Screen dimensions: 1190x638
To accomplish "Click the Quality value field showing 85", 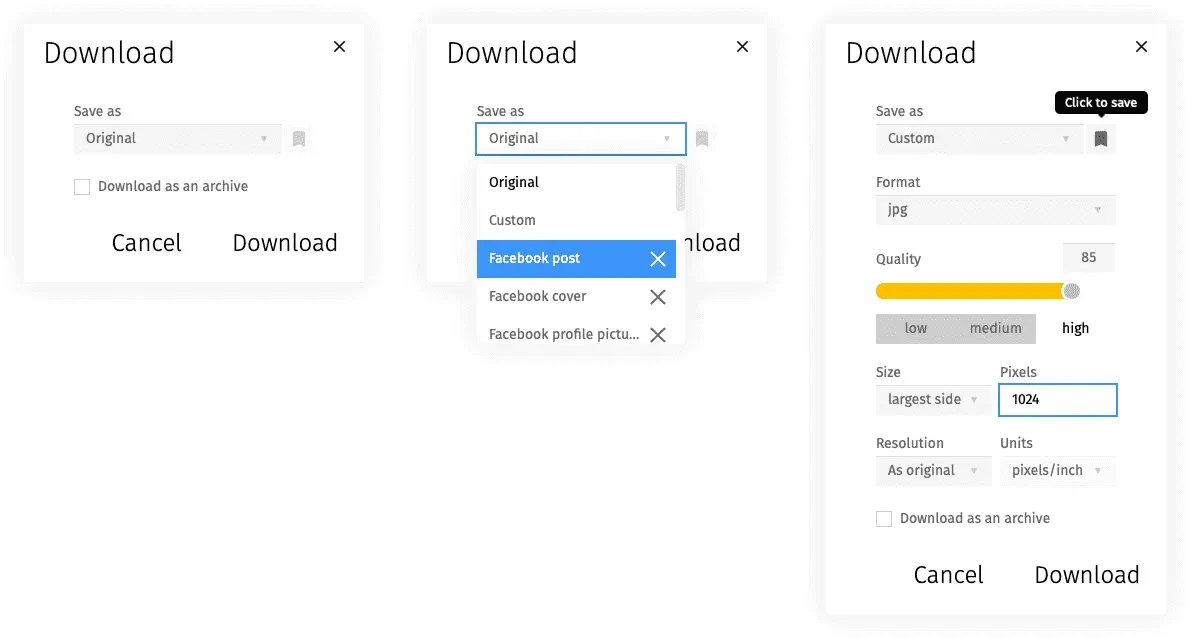I will pos(1088,258).
